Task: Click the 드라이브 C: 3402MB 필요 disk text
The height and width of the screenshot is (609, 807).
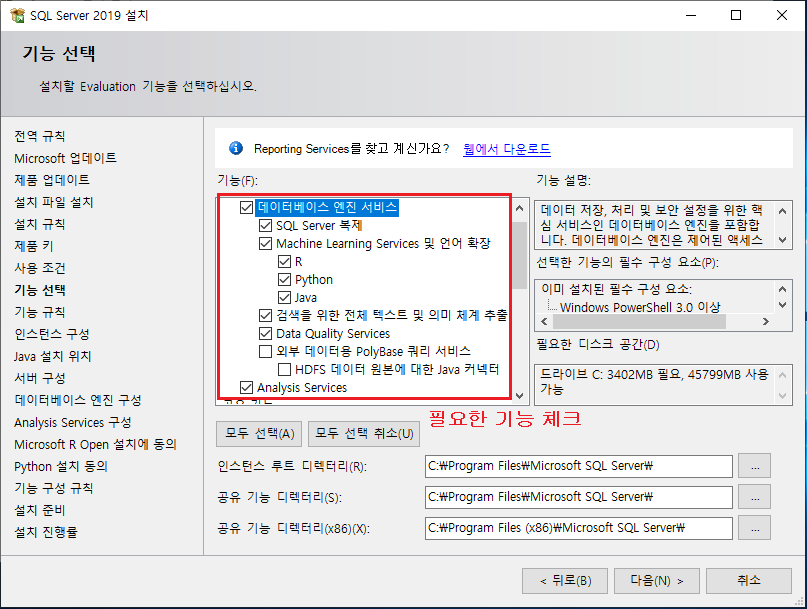Action: coord(654,381)
